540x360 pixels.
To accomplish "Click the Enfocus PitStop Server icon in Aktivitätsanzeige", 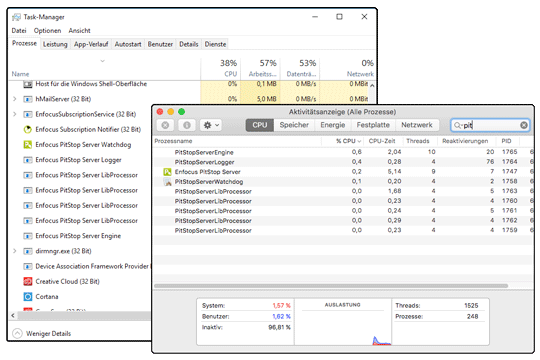I will [167, 172].
